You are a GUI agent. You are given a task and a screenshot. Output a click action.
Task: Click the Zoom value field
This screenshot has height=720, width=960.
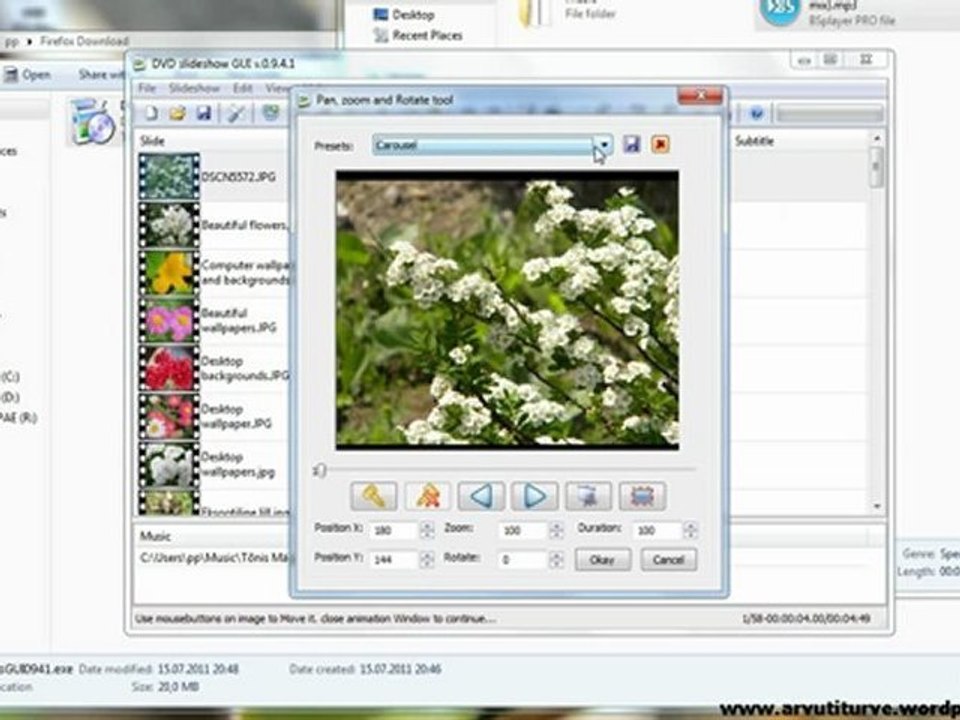tap(523, 530)
